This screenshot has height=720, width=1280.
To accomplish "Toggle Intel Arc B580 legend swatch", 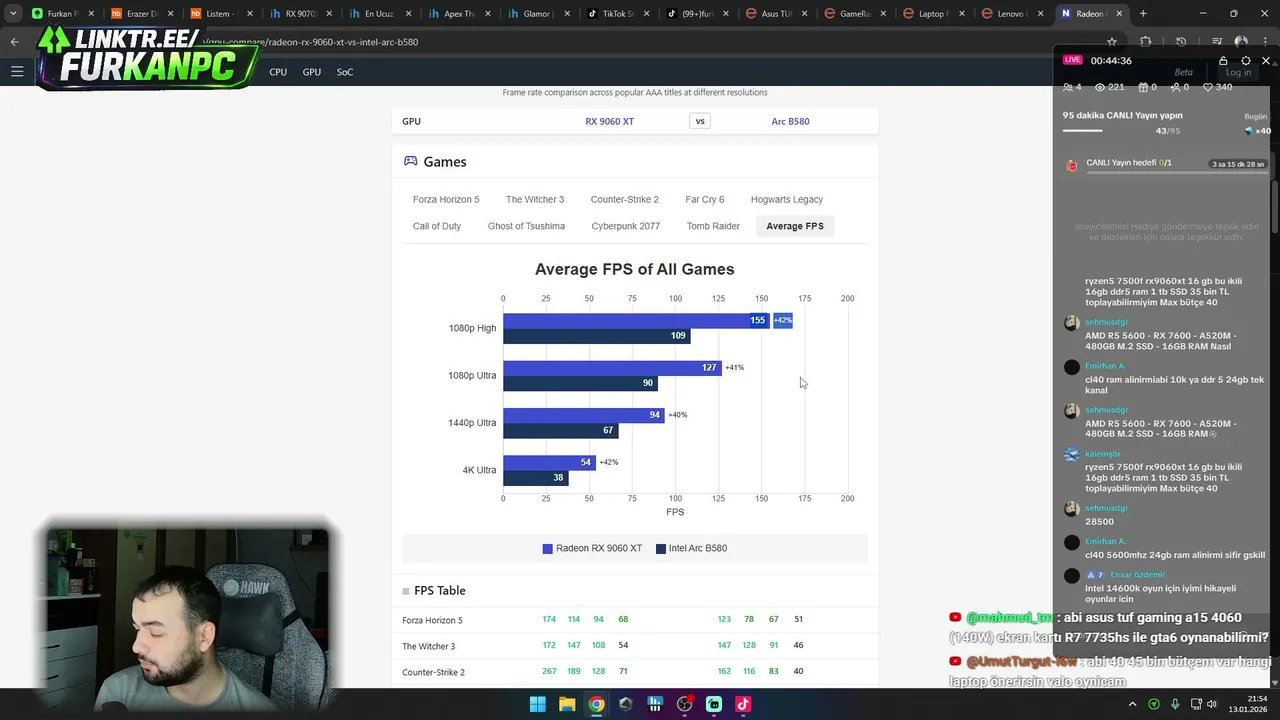I will [x=661, y=549].
